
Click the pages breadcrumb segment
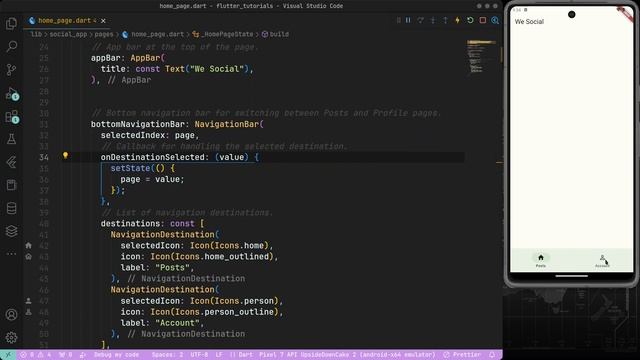tap(104, 34)
